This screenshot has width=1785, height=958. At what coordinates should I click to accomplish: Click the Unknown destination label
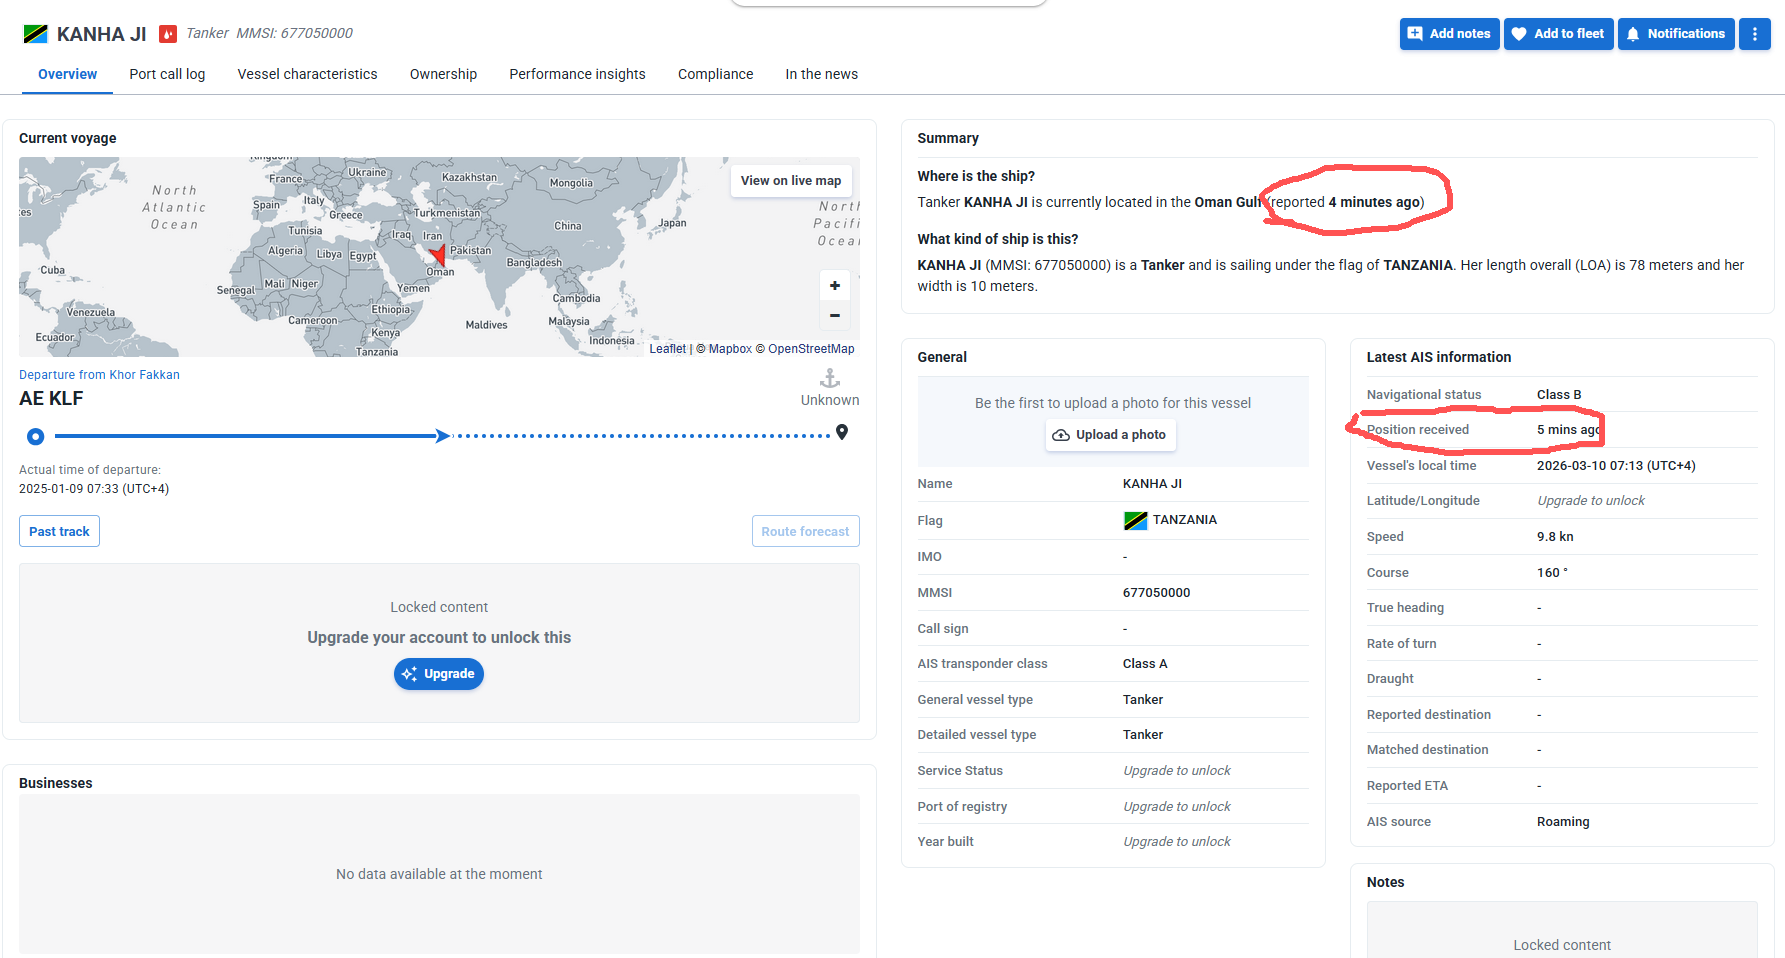[830, 400]
